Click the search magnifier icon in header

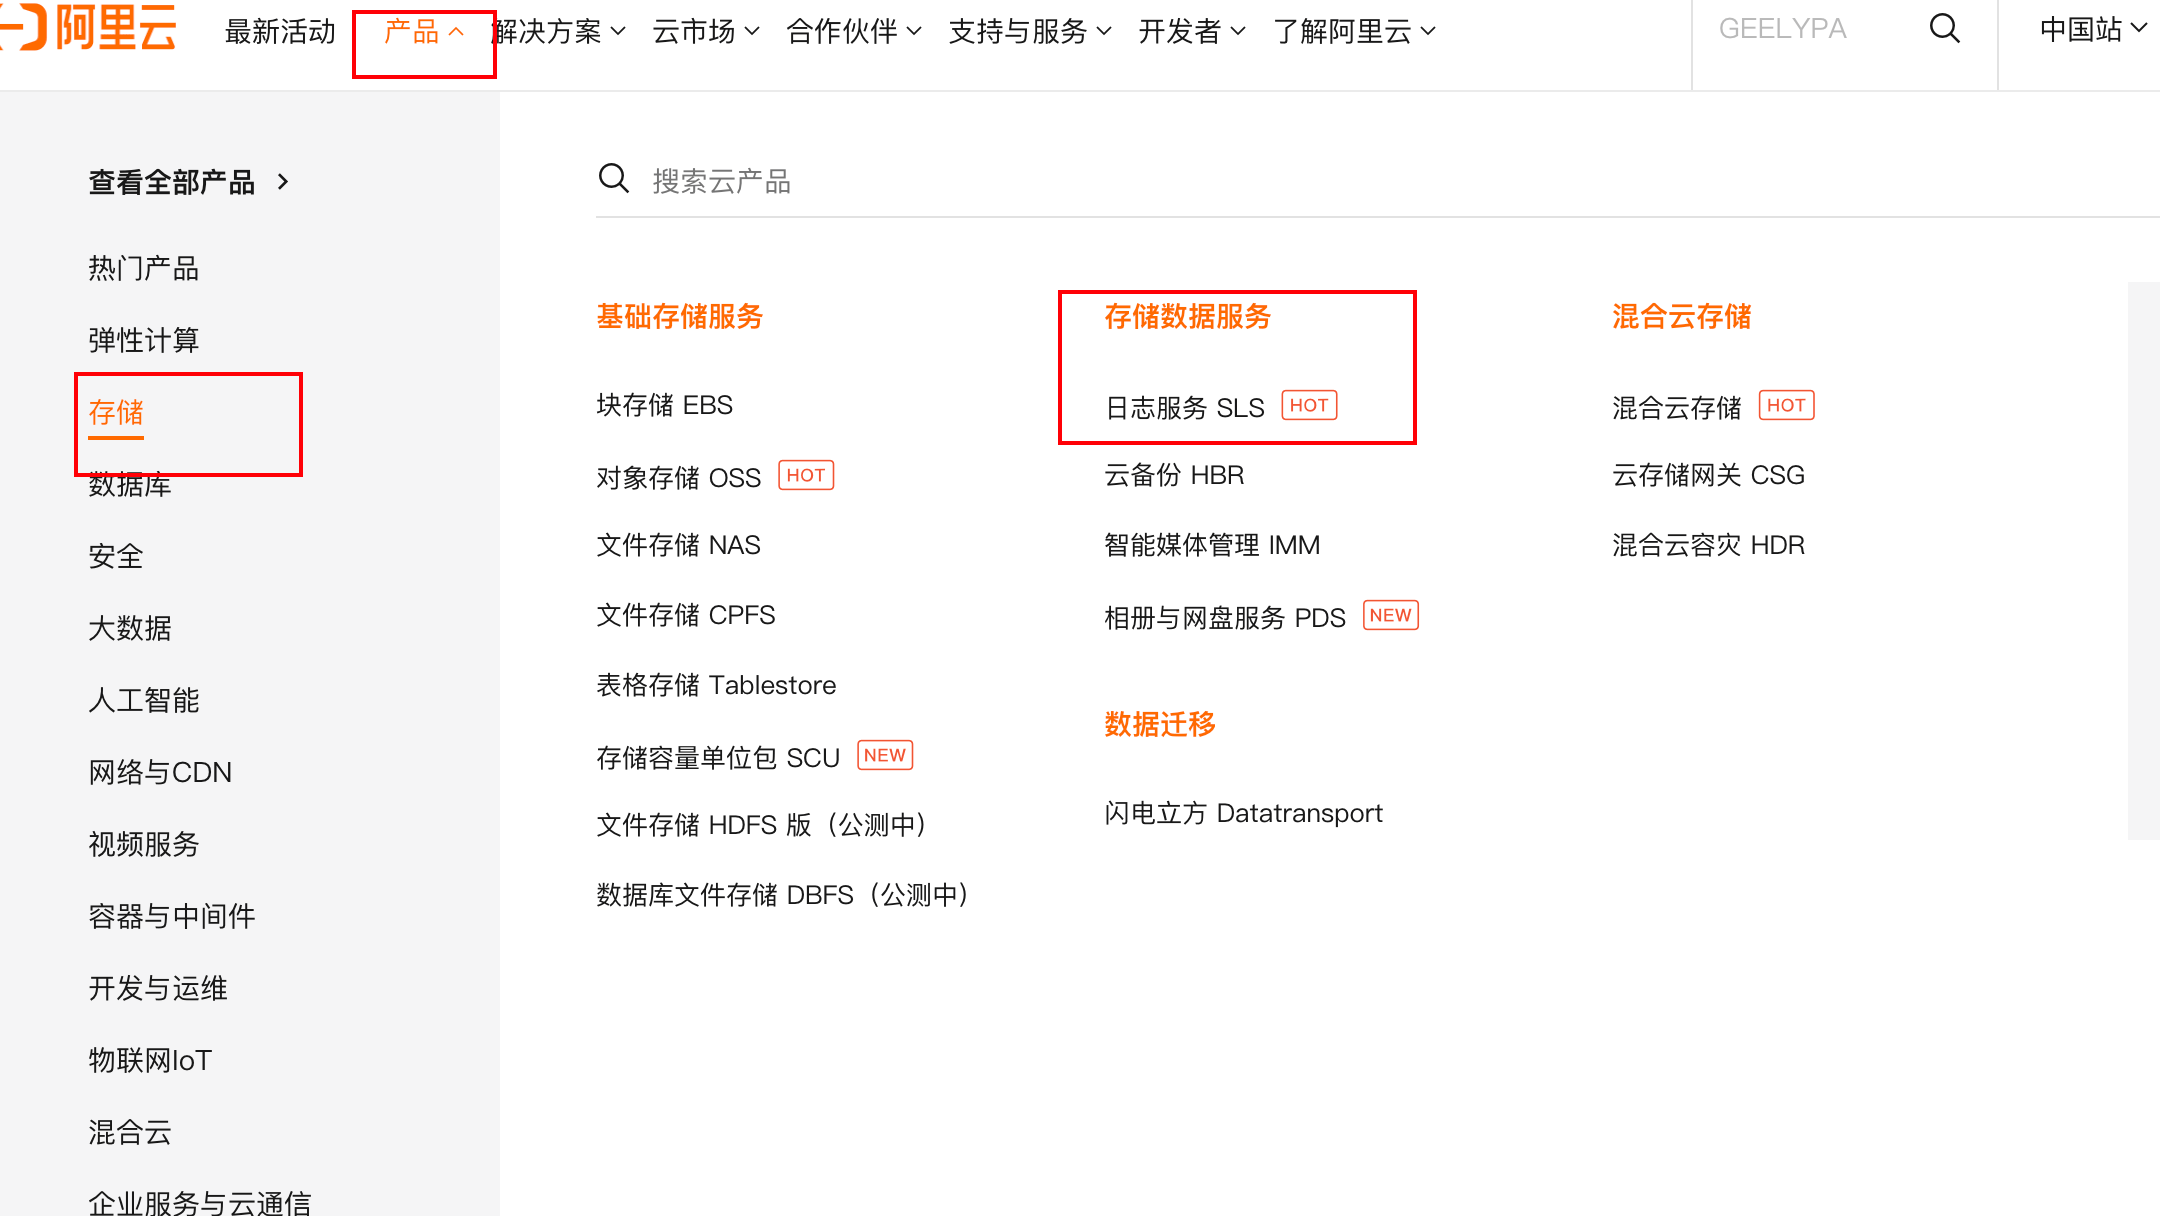tap(1944, 28)
